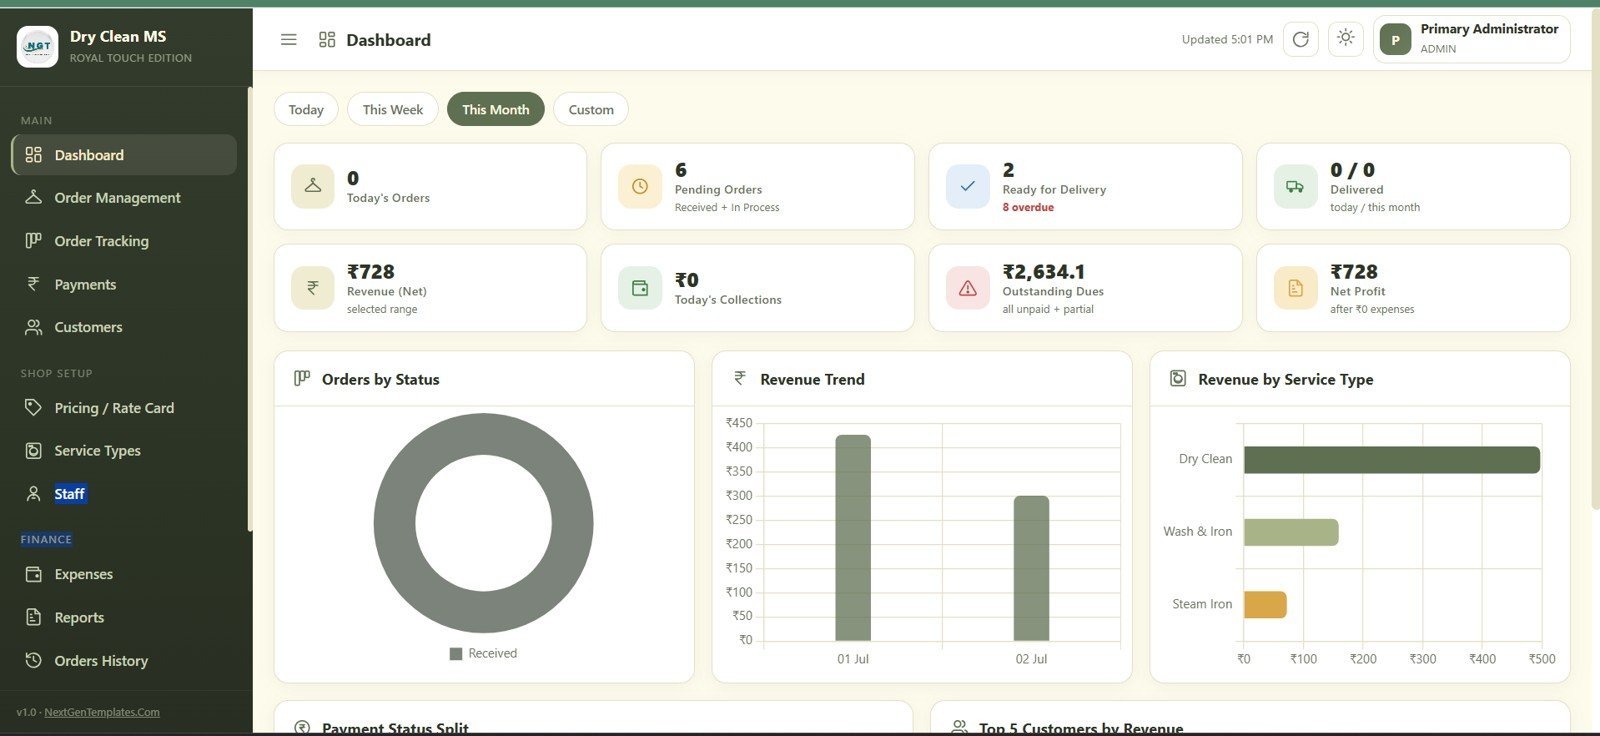This screenshot has width=1600, height=736.
Task: Click the ₹728 Net Profit value
Action: [1354, 272]
